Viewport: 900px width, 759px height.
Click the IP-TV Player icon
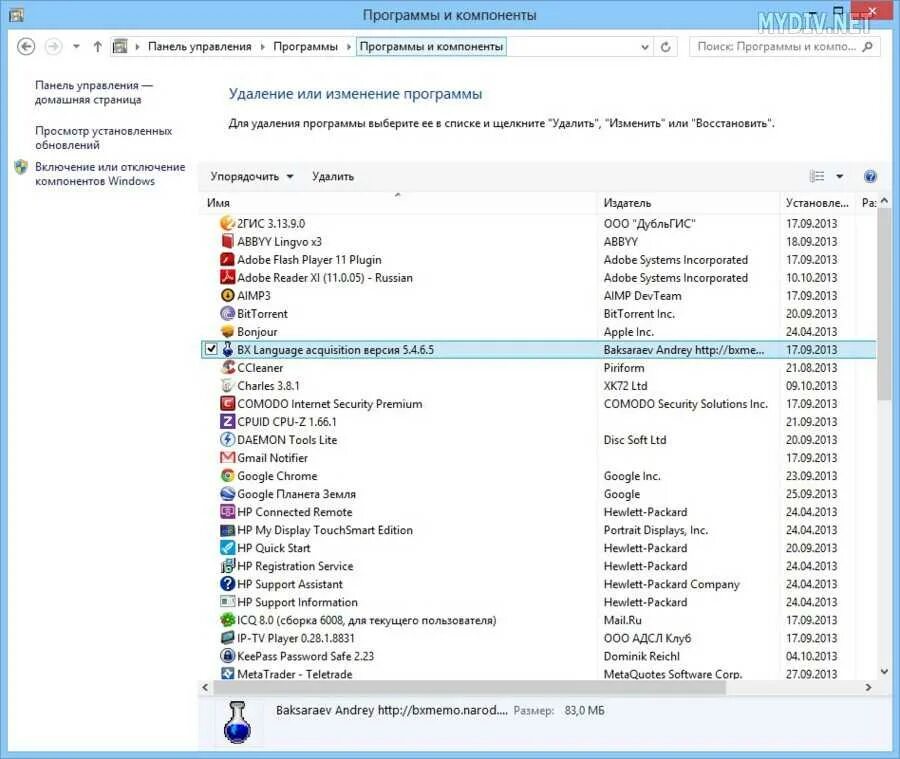click(x=228, y=638)
